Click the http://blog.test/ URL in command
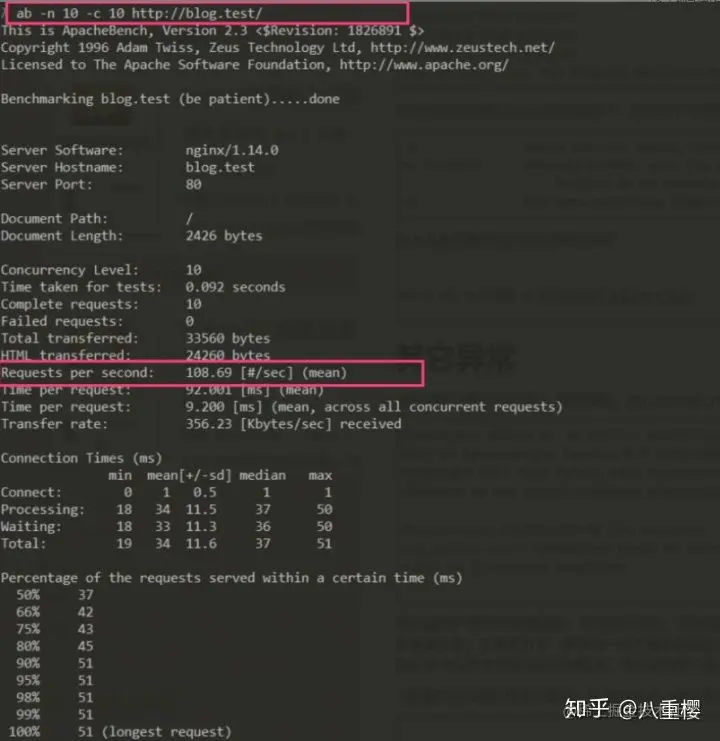The height and width of the screenshot is (741, 720). coord(197,13)
